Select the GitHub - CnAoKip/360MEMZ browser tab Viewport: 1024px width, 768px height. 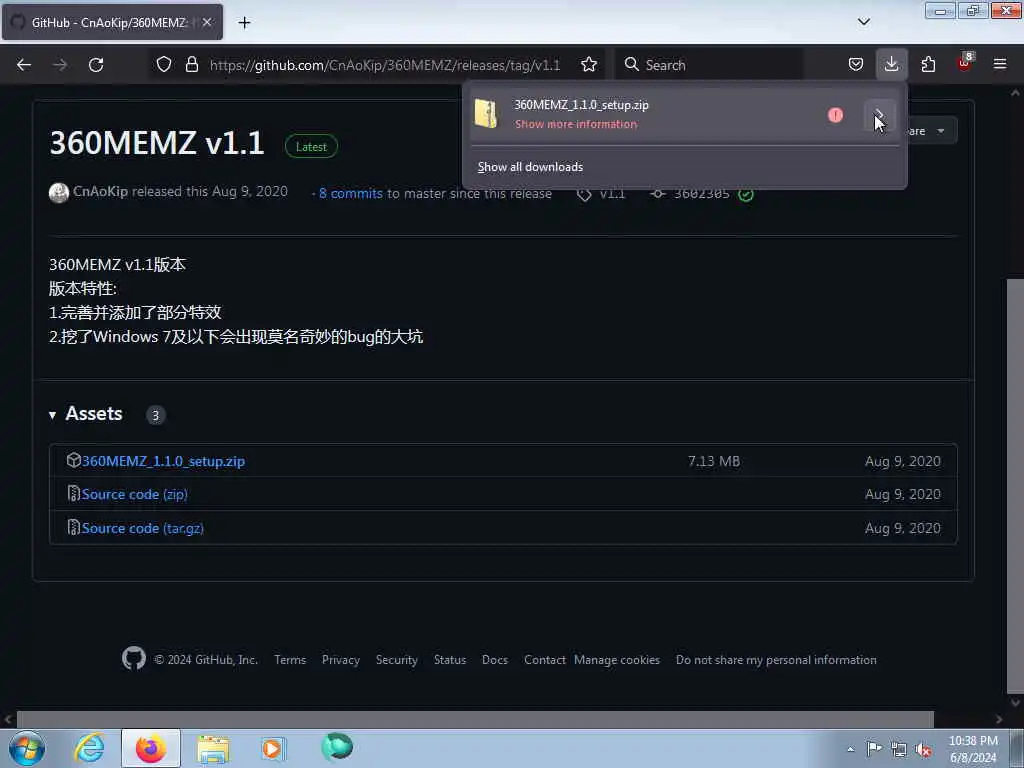[112, 23]
